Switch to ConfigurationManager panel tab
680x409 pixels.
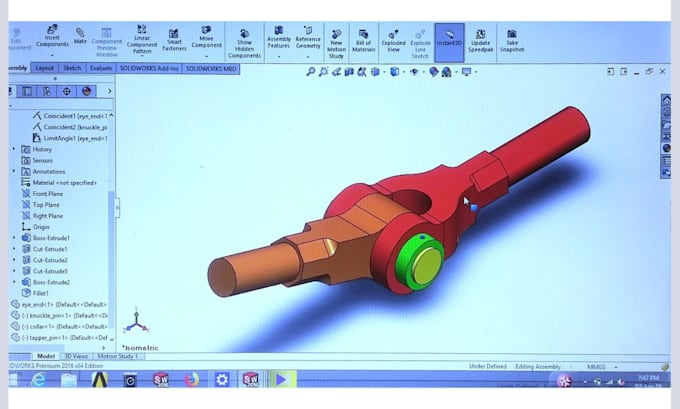click(x=46, y=91)
